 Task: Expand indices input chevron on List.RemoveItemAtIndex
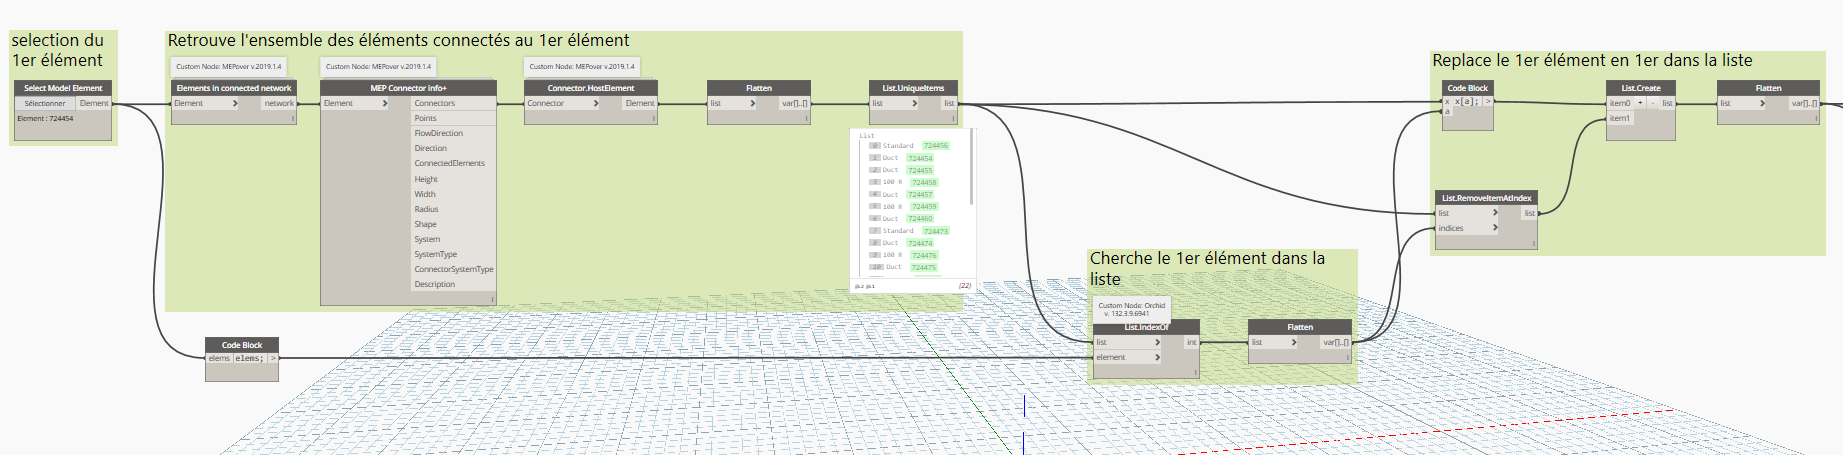(x=1495, y=228)
